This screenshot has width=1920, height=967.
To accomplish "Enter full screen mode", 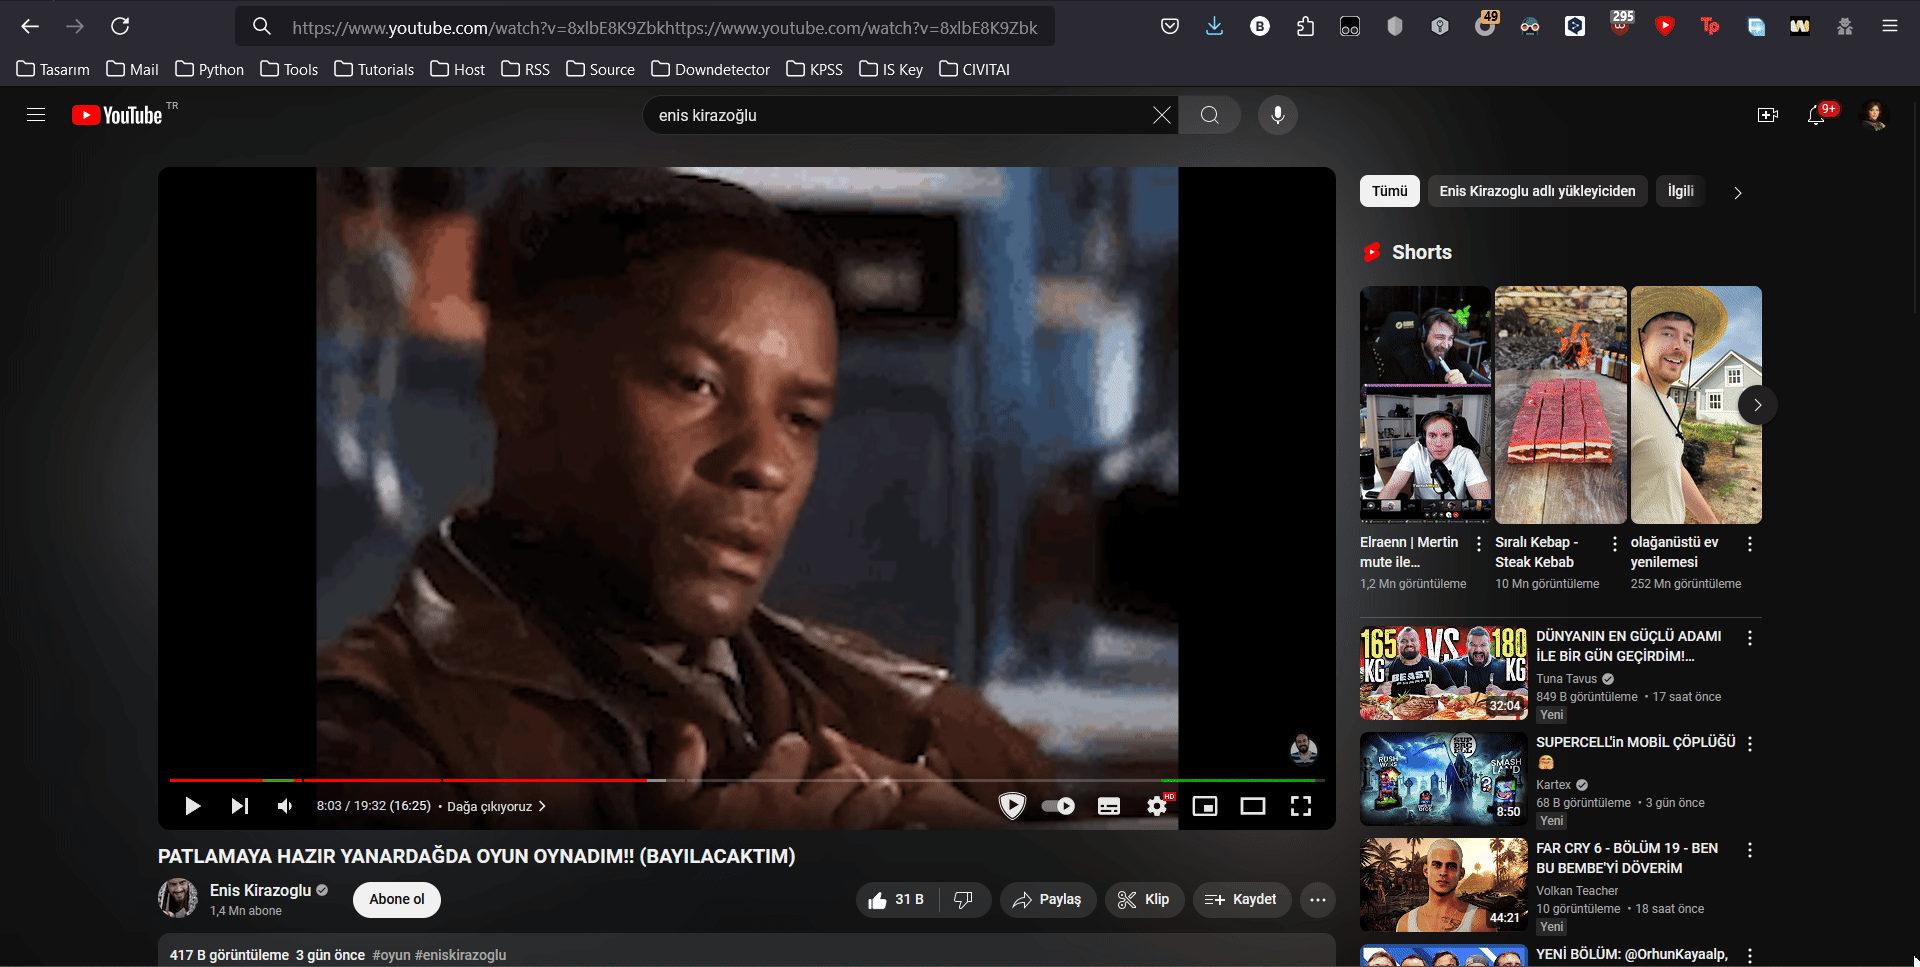I will (1301, 806).
